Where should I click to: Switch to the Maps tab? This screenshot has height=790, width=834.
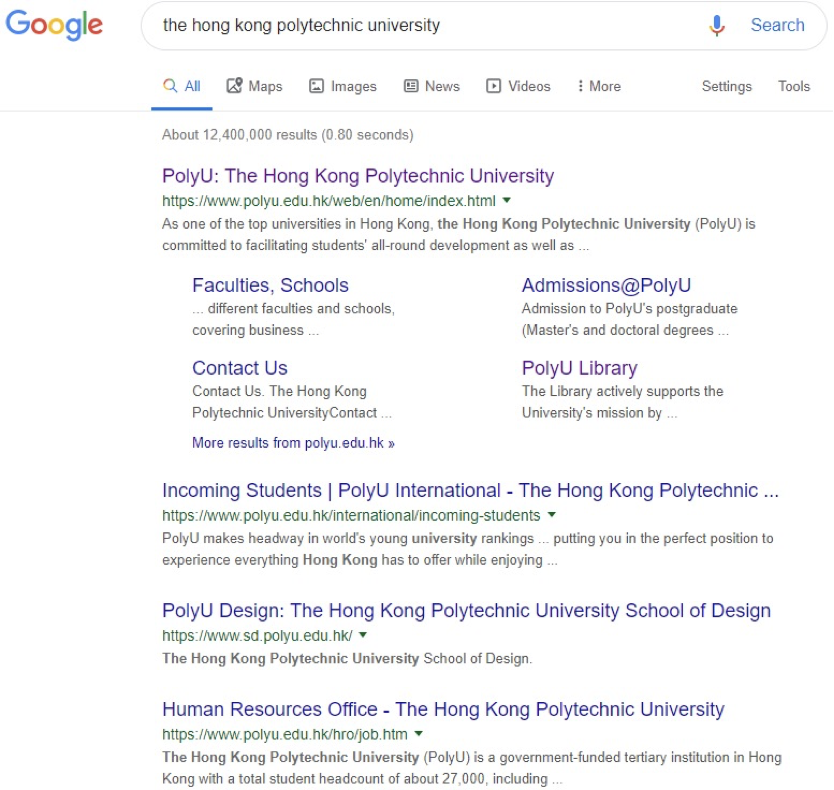click(254, 86)
